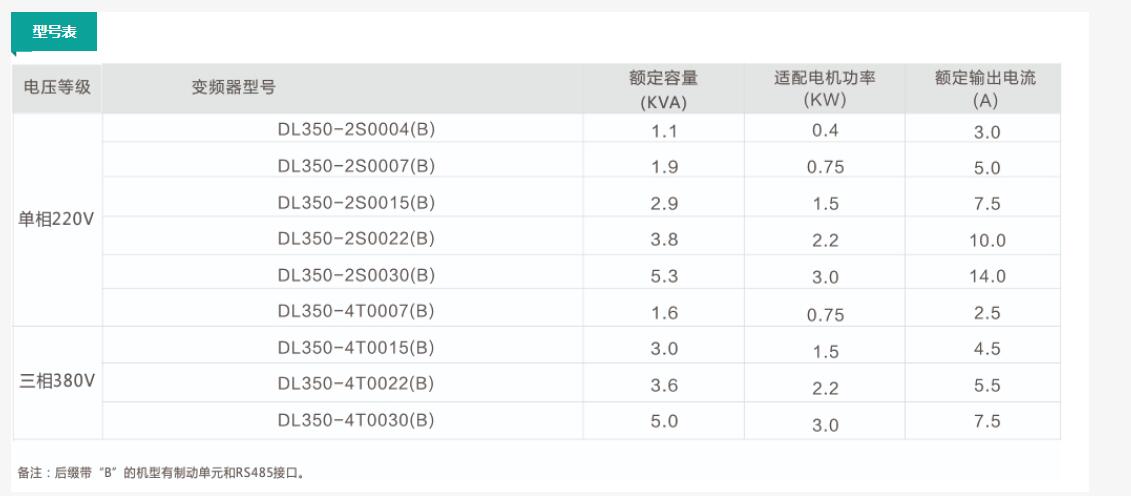Click model DL350-4T0030(B)

click(356, 421)
